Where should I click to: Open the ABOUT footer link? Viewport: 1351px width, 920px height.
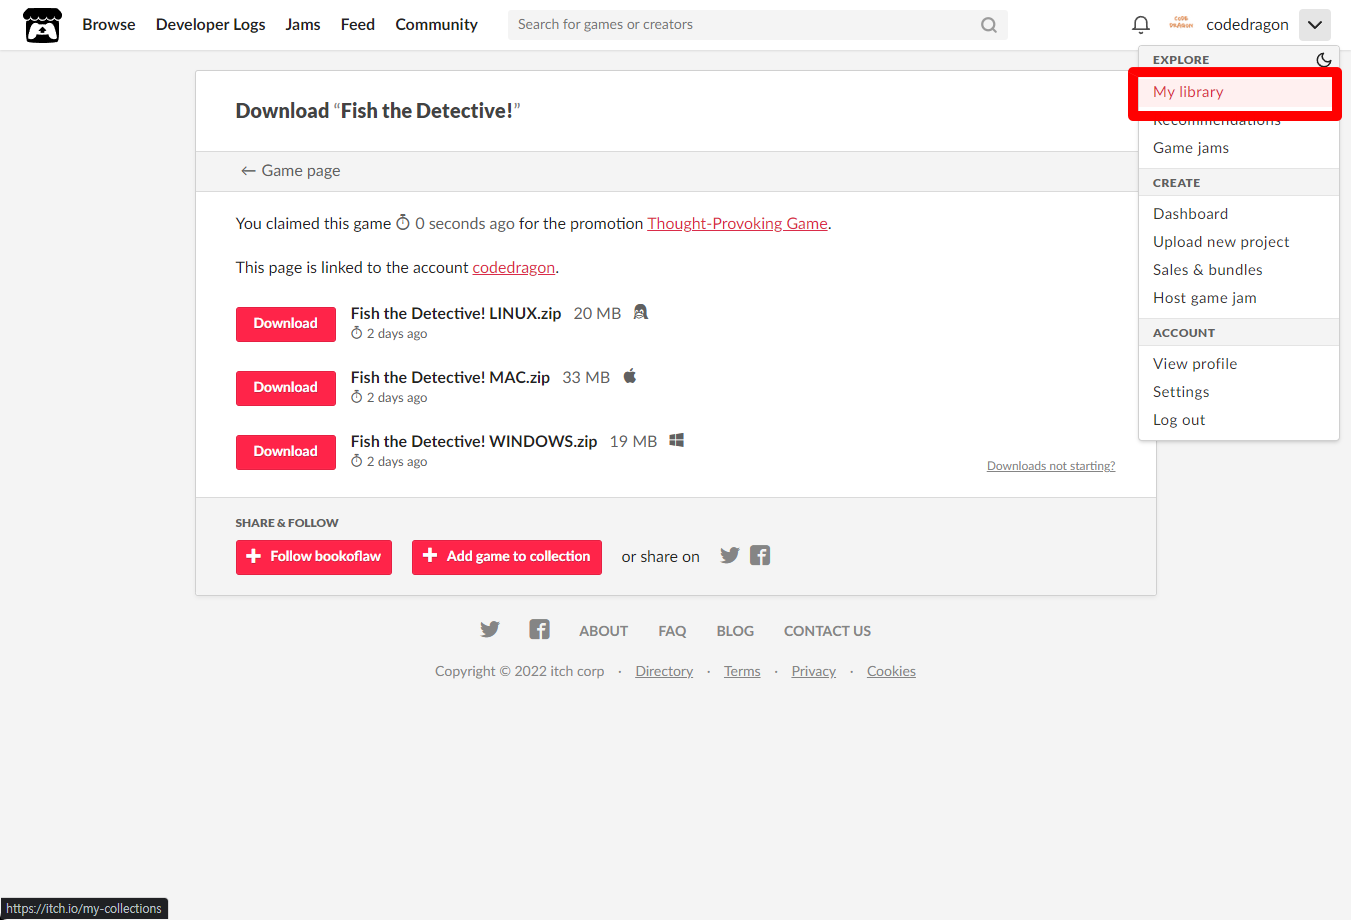[x=604, y=631]
